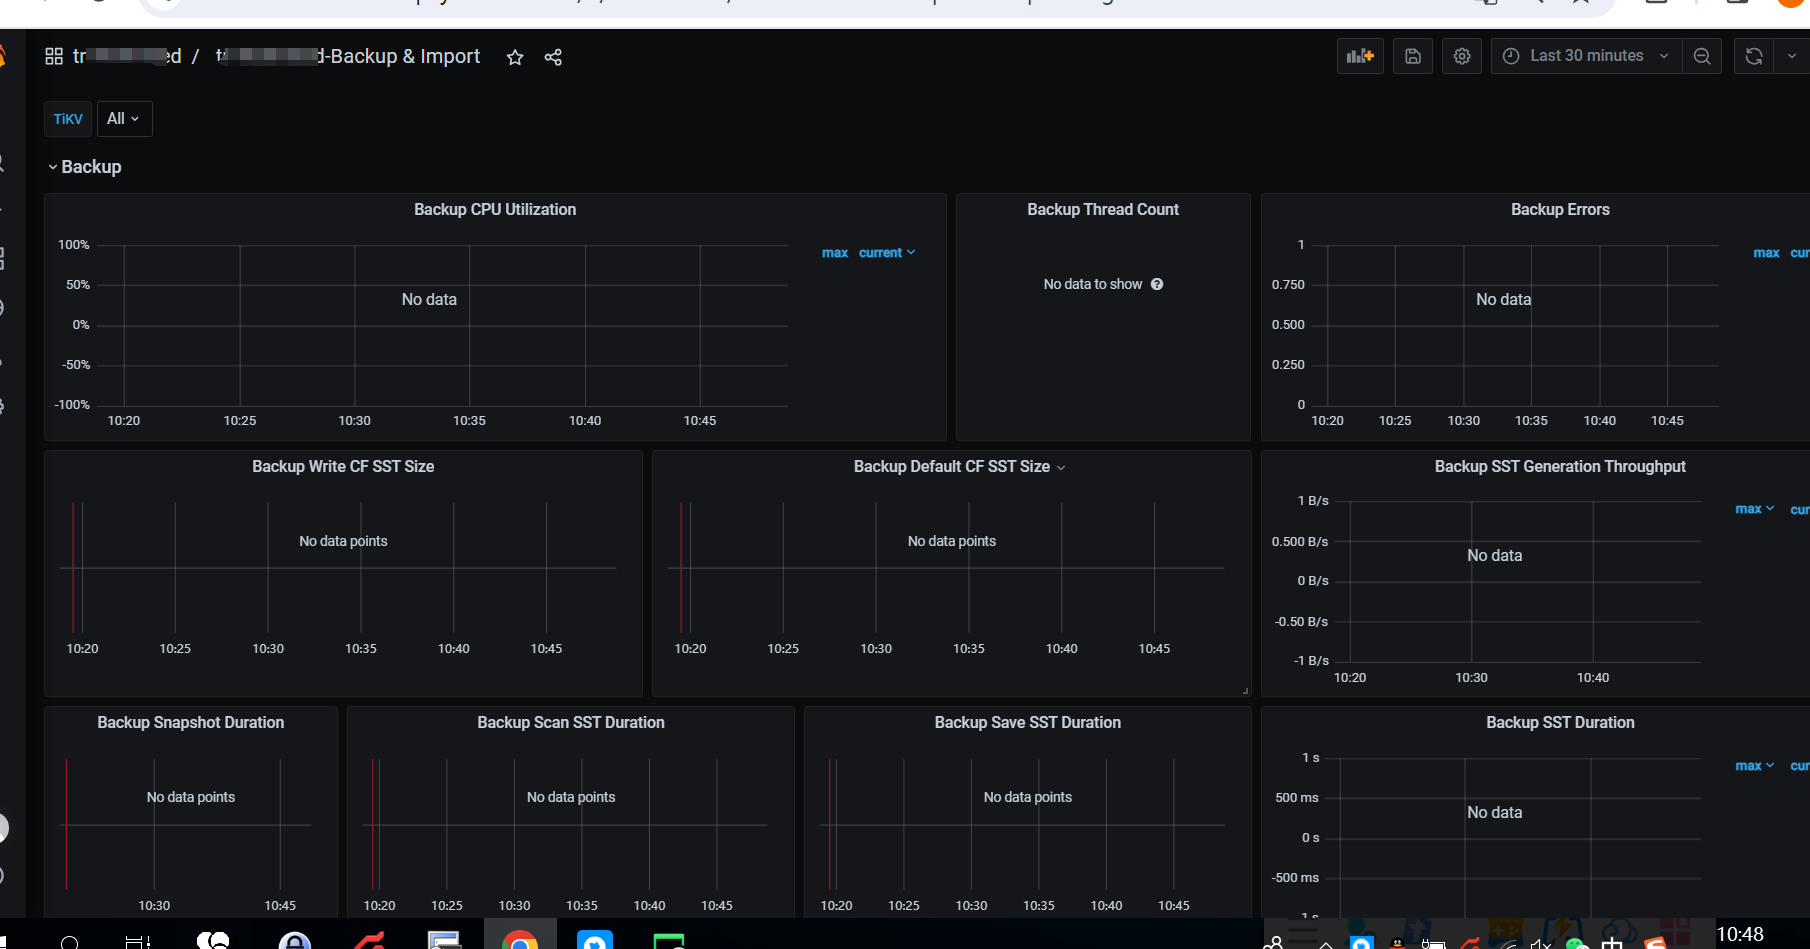The height and width of the screenshot is (949, 1810).
Task: Sort Backup CPU Utilization legend by max
Action: click(x=834, y=253)
